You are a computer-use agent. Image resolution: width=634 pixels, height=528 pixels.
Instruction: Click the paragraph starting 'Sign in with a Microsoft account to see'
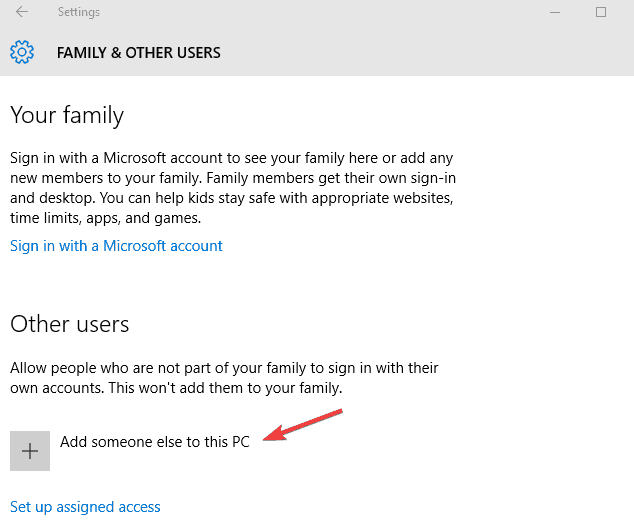pyautogui.click(x=232, y=188)
